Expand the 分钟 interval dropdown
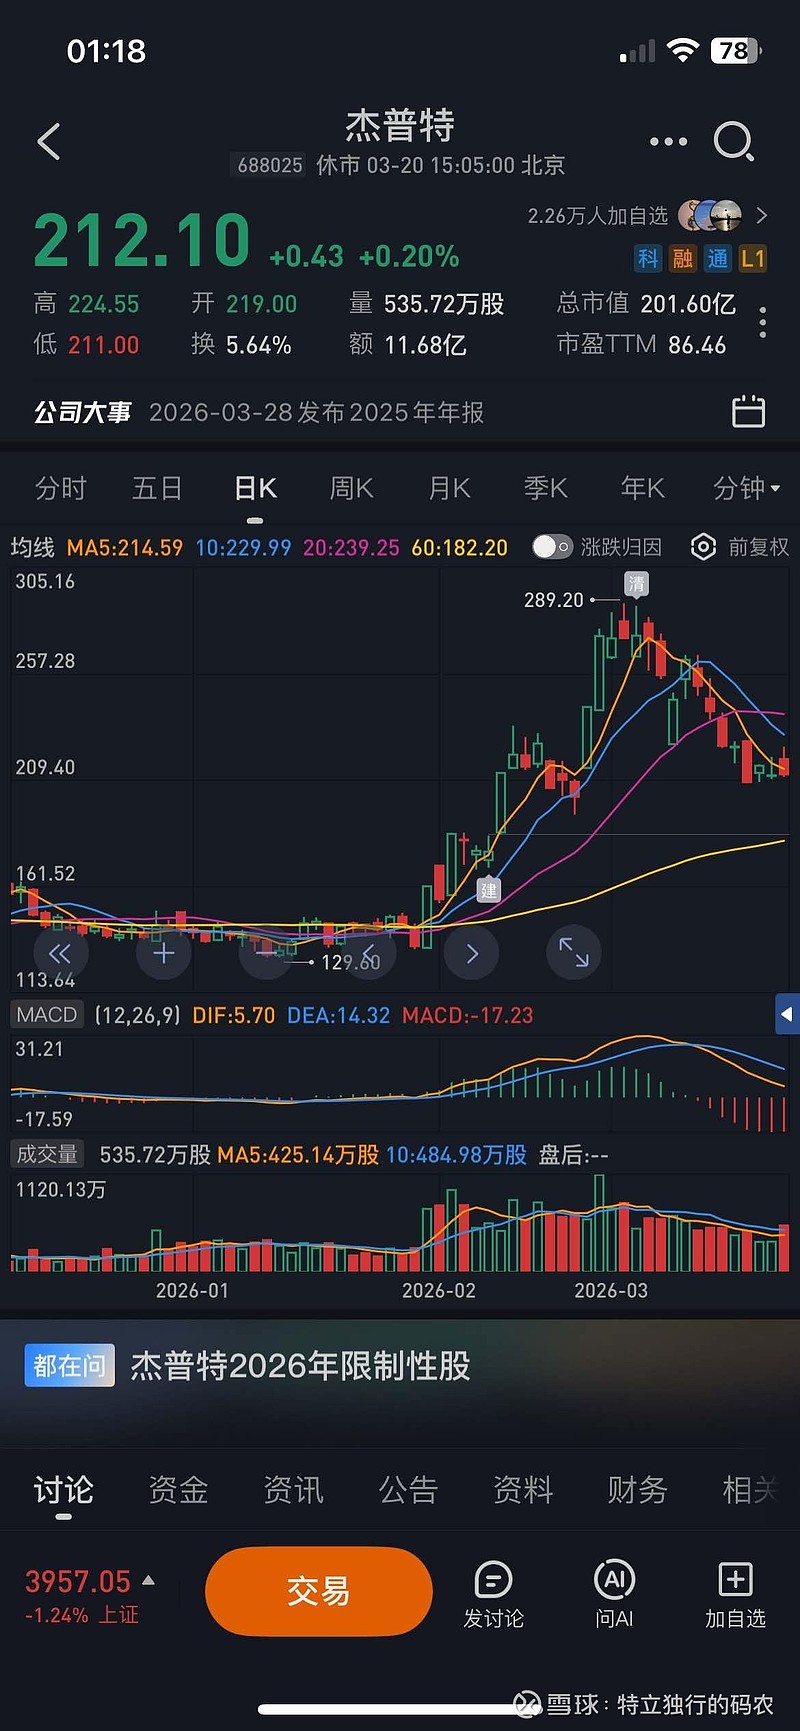The height and width of the screenshot is (1731, 800). [x=746, y=488]
